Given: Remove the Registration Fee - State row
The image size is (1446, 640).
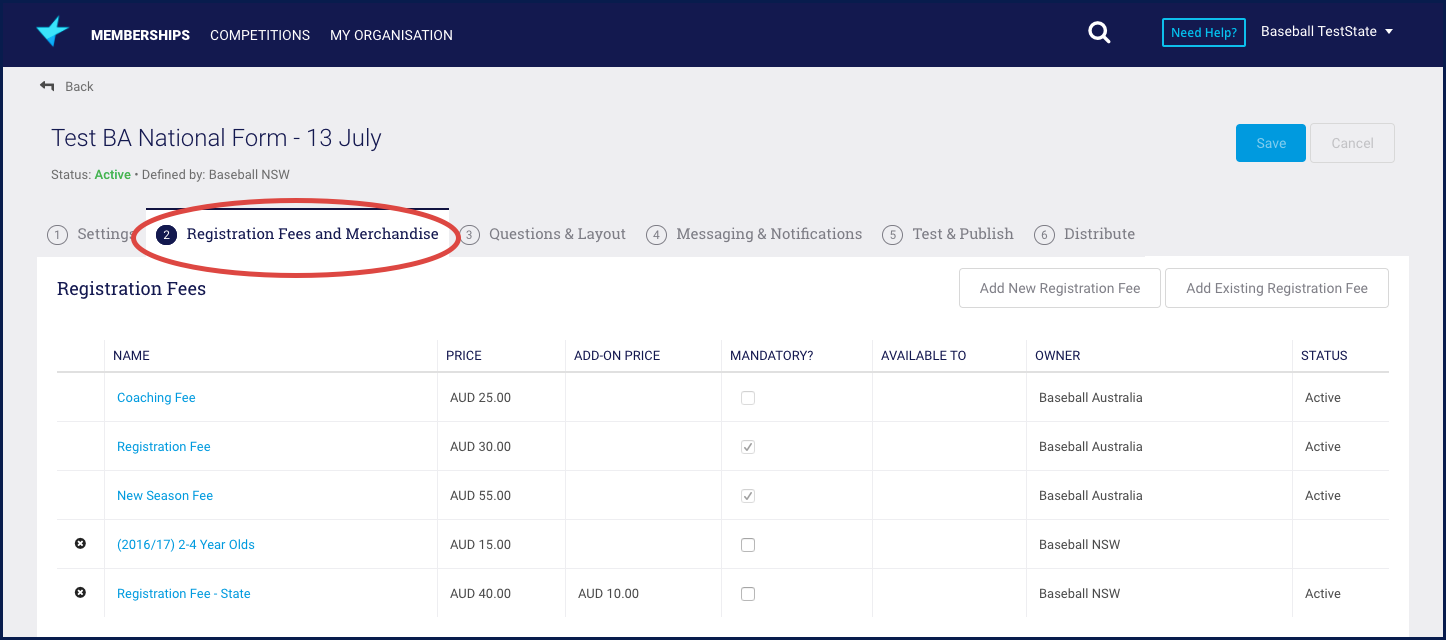Looking at the screenshot, I should (80, 593).
